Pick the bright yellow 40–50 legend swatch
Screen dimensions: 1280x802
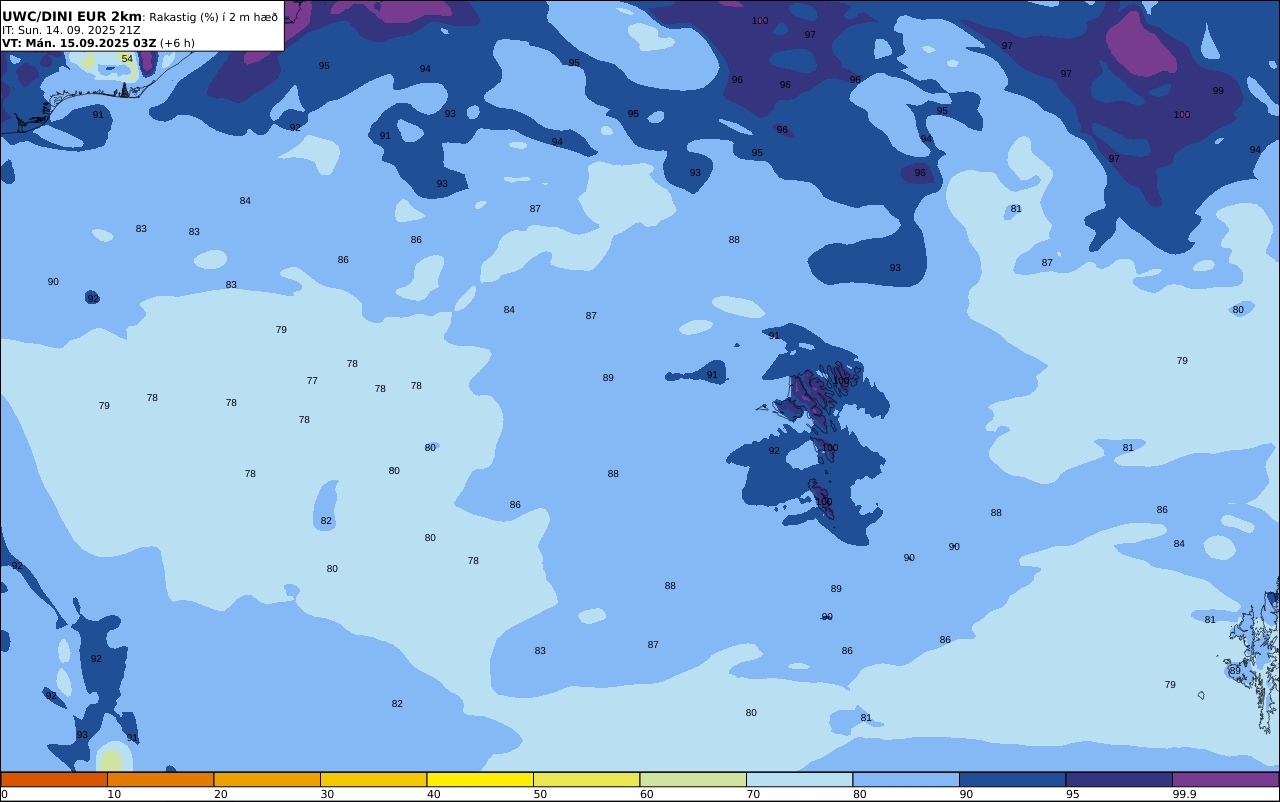coord(480,779)
